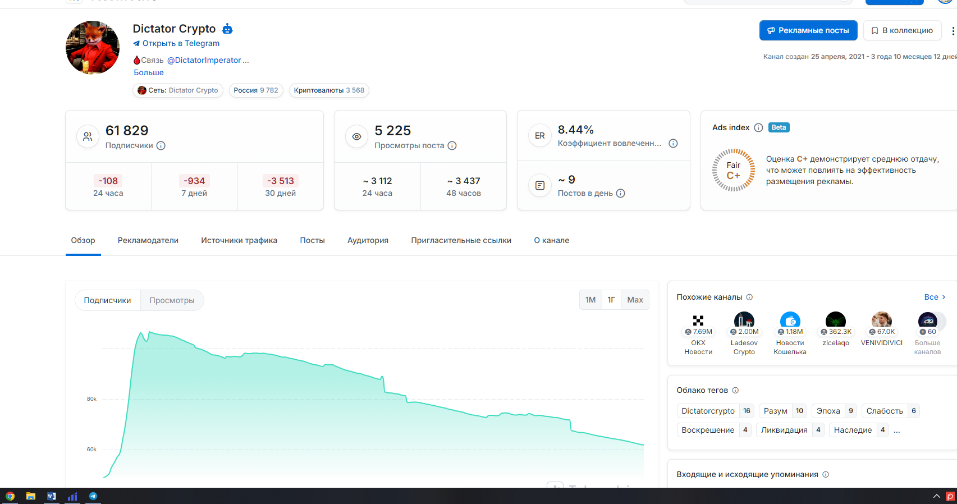Click the Dictatorcrypto 16 tag

click(715, 411)
